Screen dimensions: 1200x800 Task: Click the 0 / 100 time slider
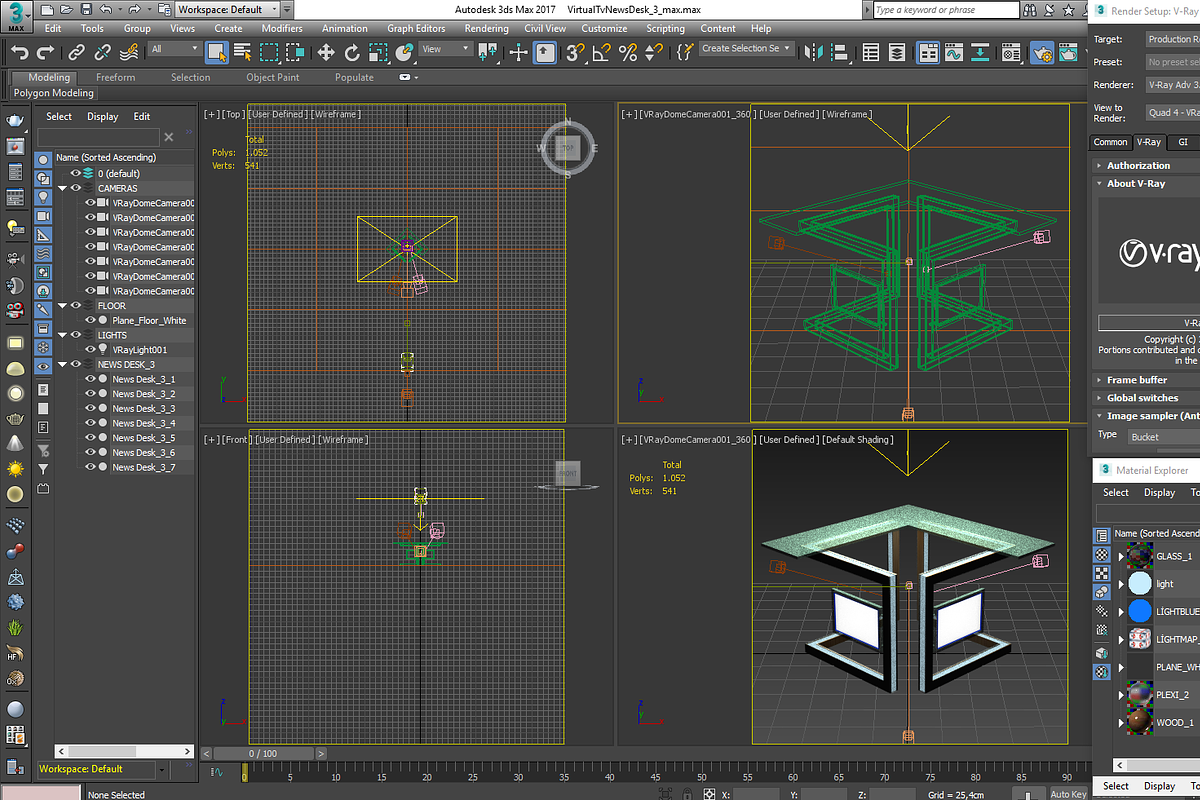(262, 753)
